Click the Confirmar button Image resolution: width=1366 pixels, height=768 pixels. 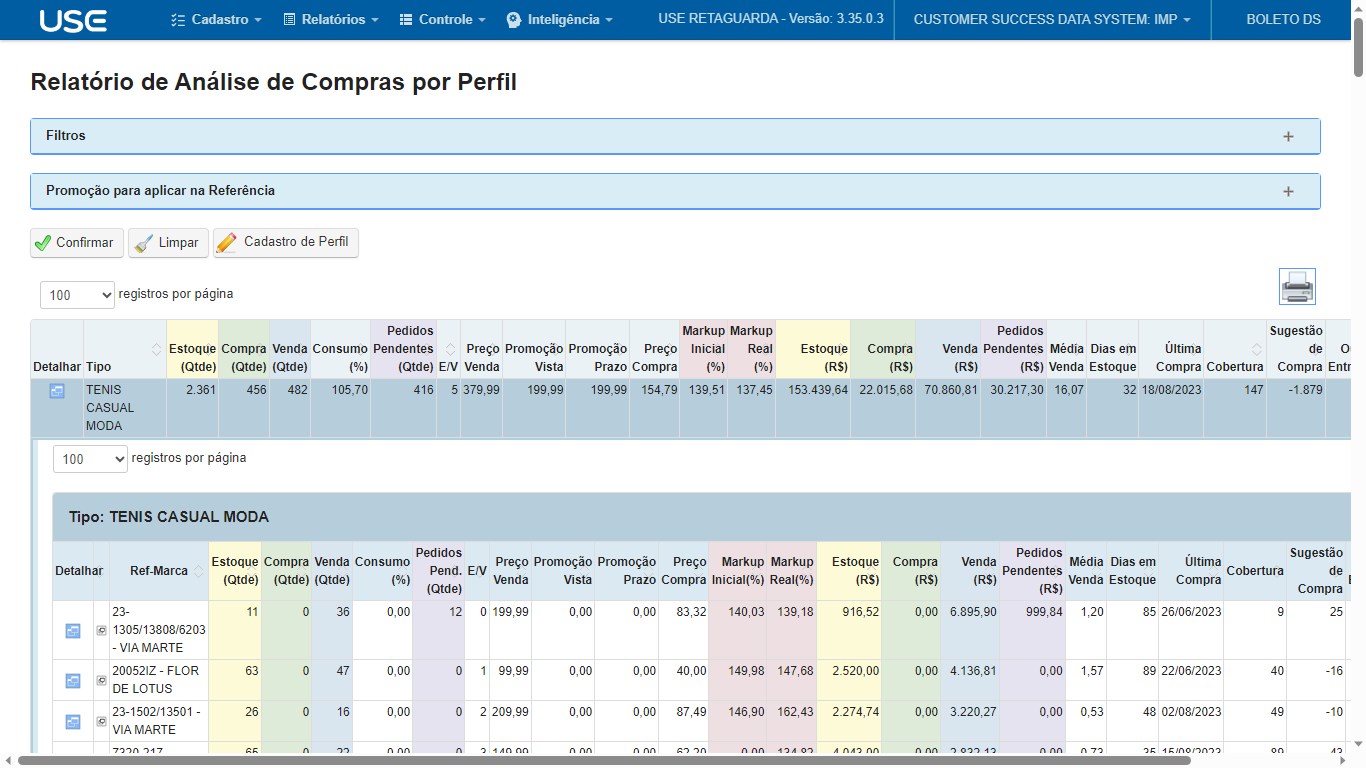coord(77,243)
